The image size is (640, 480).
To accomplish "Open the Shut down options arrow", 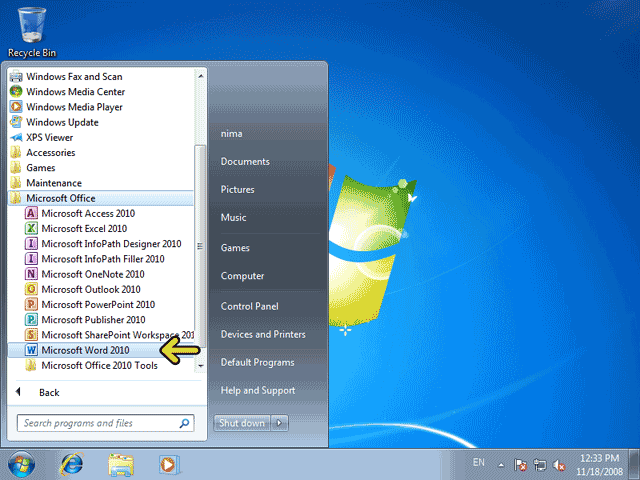I will tap(280, 423).
